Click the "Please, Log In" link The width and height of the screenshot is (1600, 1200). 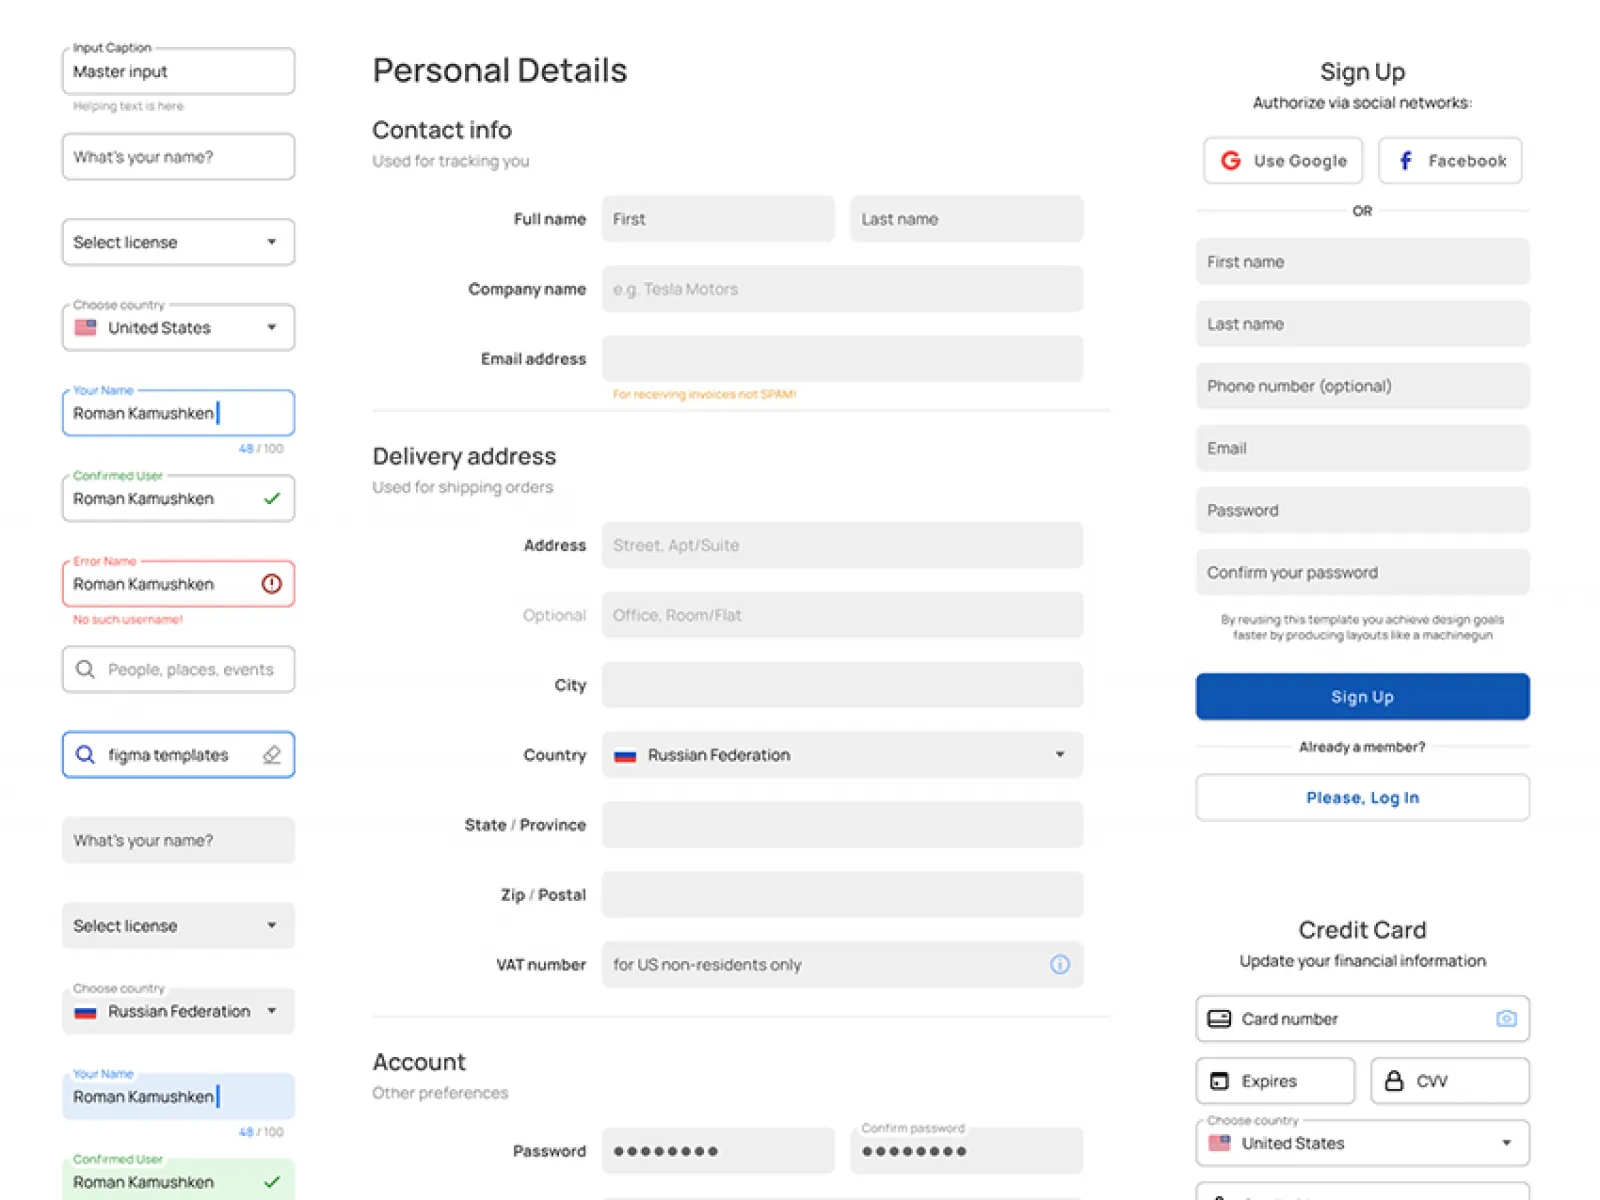pos(1362,797)
